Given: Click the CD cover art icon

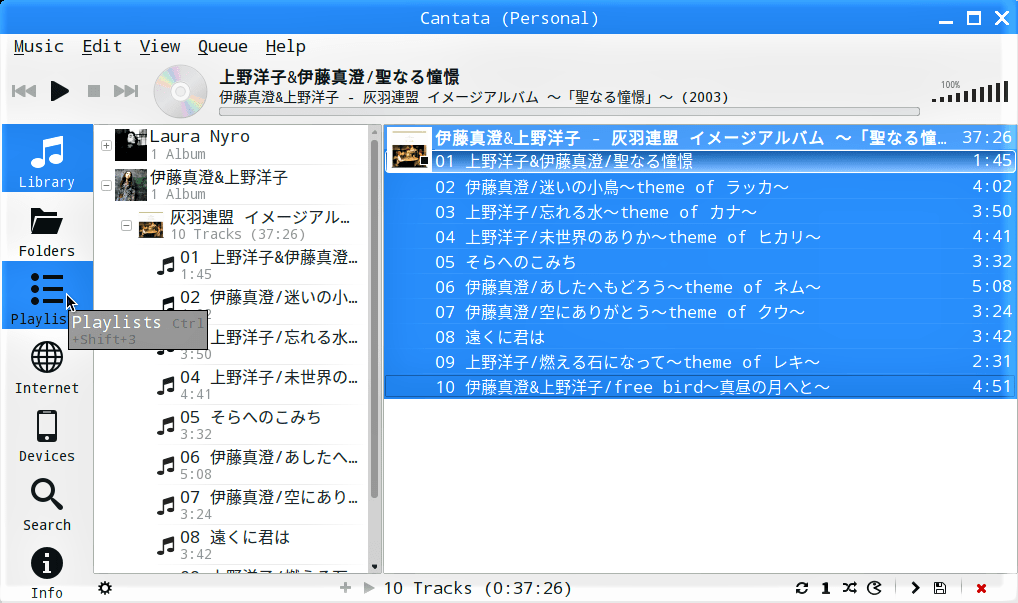Looking at the screenshot, I should 180,91.
